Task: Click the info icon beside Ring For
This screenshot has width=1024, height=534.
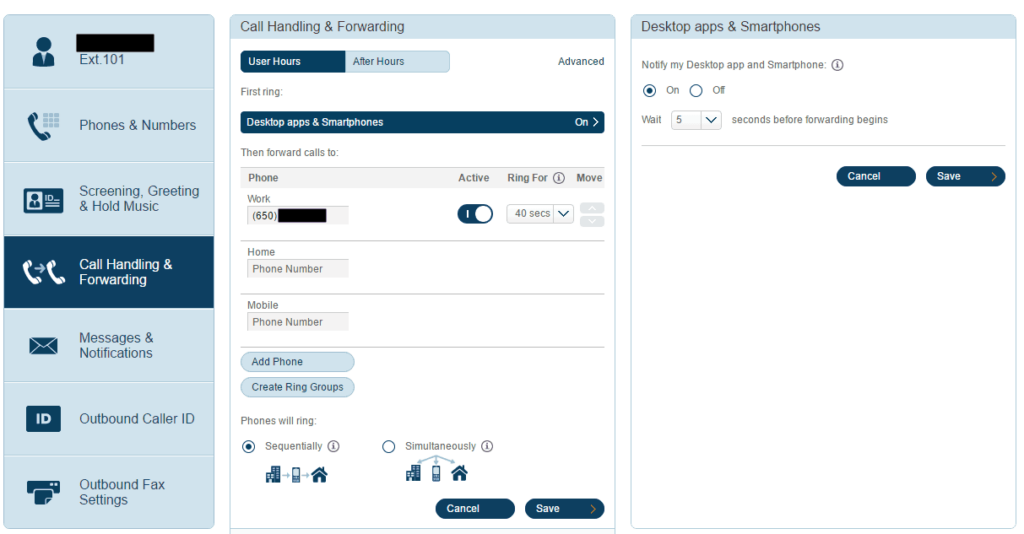Action: tap(559, 178)
